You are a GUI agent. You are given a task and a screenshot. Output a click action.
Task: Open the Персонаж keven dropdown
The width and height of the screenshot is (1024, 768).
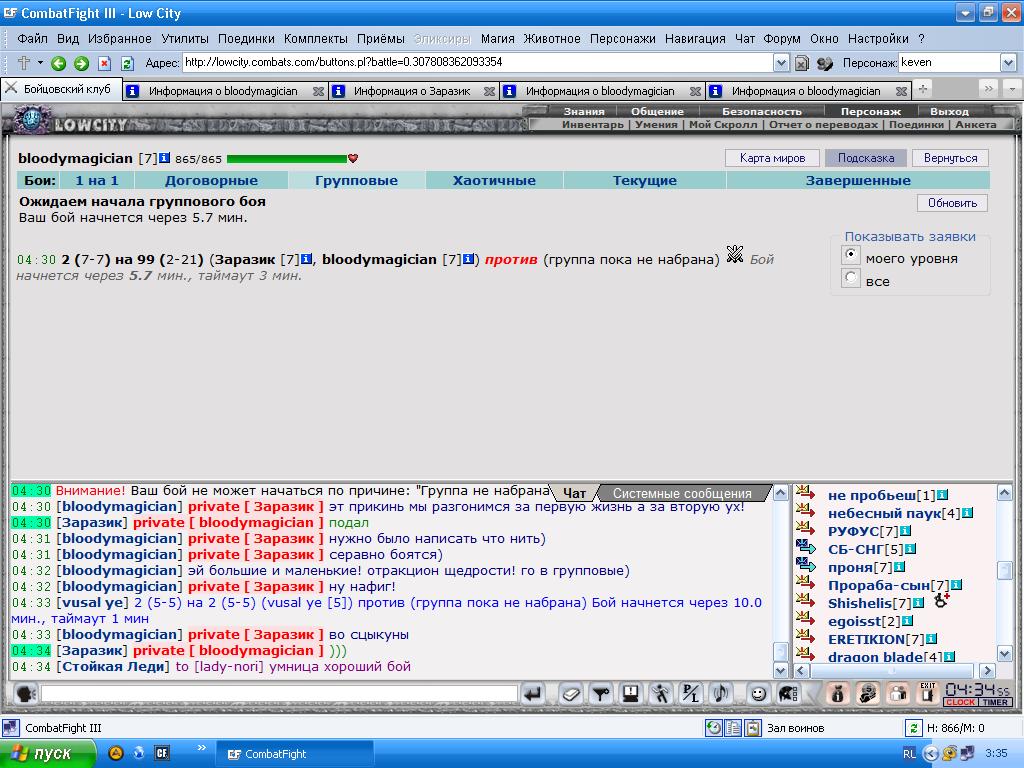[x=1008, y=63]
